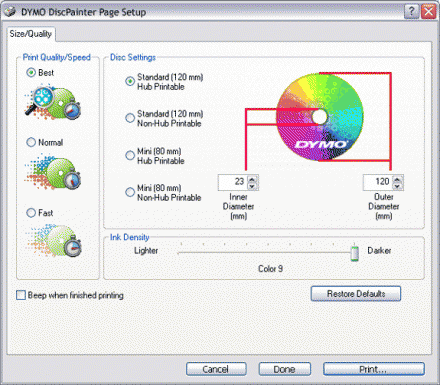Viewport: 440px width, 385px height.
Task: Click the Done button
Action: [284, 369]
